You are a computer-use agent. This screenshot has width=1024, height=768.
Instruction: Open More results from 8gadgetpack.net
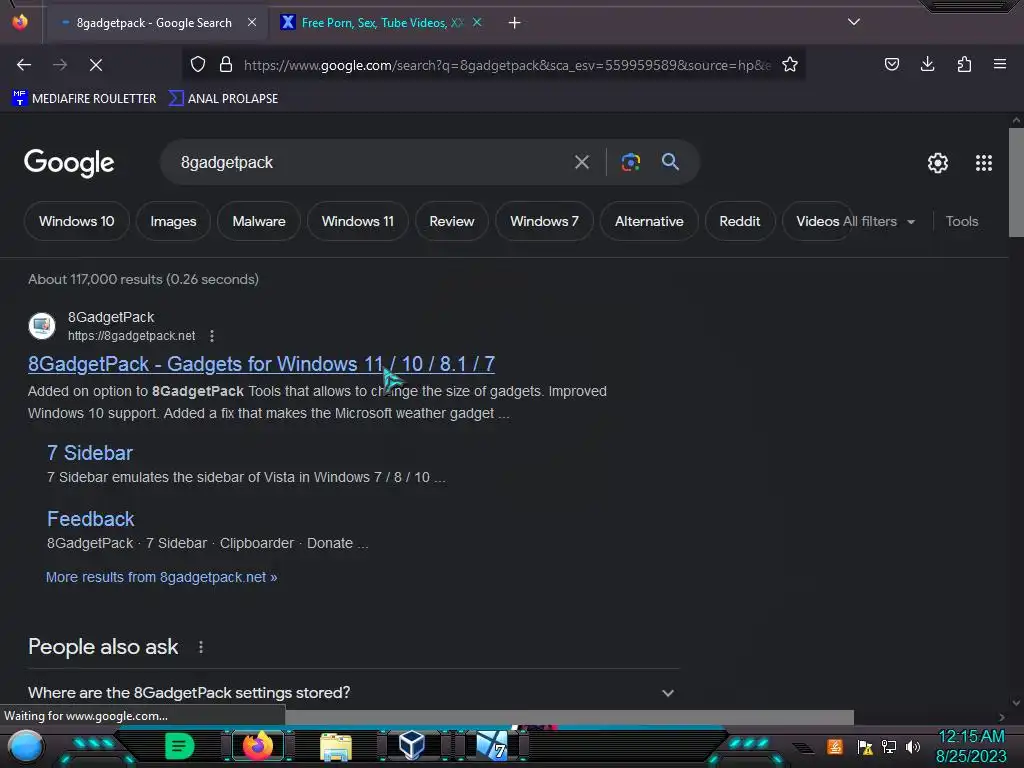point(161,577)
